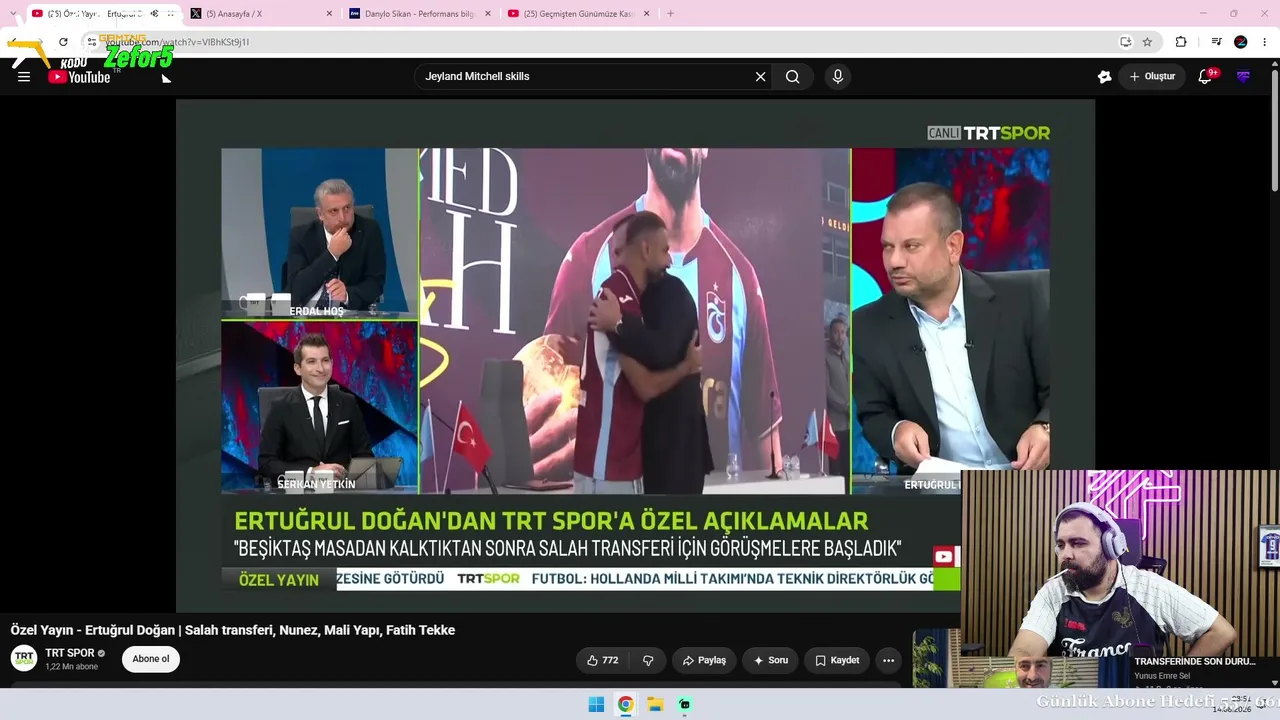Image resolution: width=1280 pixels, height=720 pixels.
Task: Click the 1,22 Mn abone subscriber count
Action: pyautogui.click(x=72, y=667)
